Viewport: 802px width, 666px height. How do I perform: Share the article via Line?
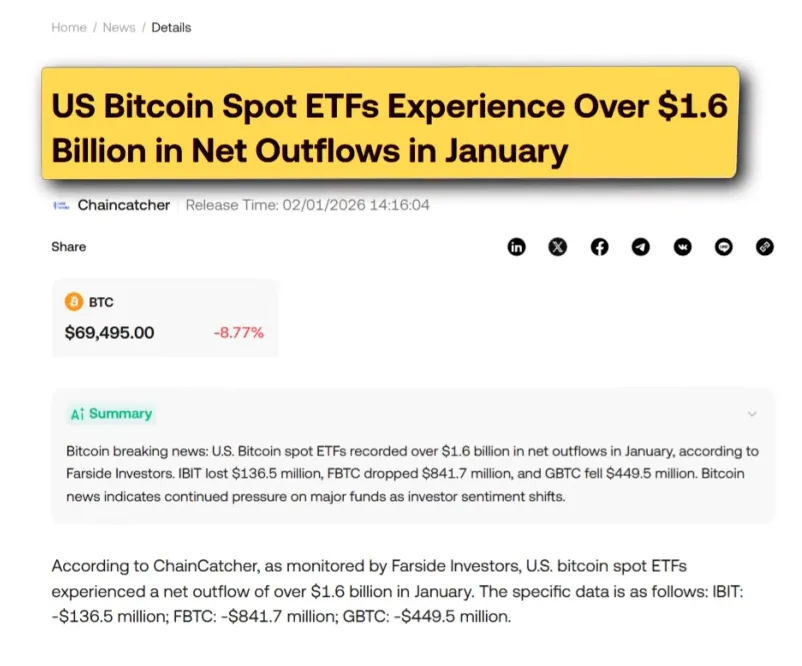click(724, 247)
